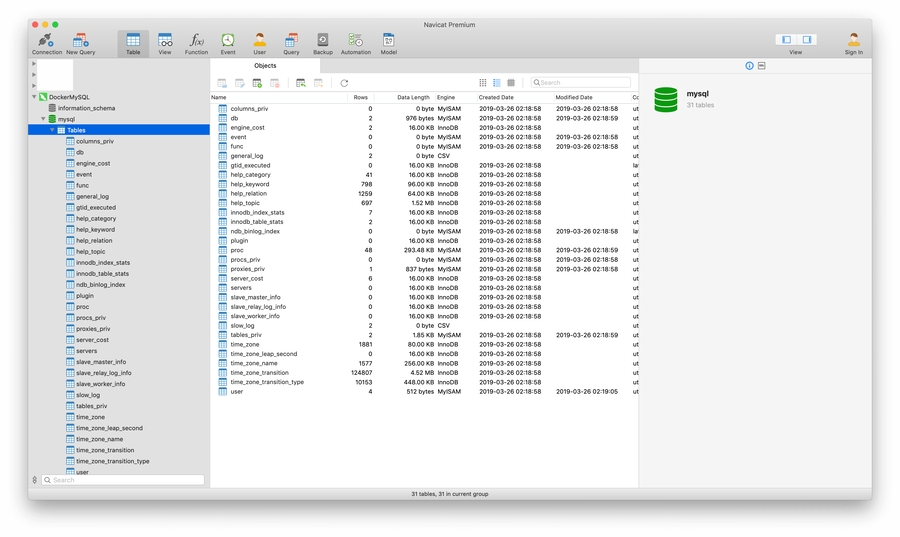This screenshot has width=900, height=537.
Task: Open the Model designer icon
Action: [x=388, y=41]
